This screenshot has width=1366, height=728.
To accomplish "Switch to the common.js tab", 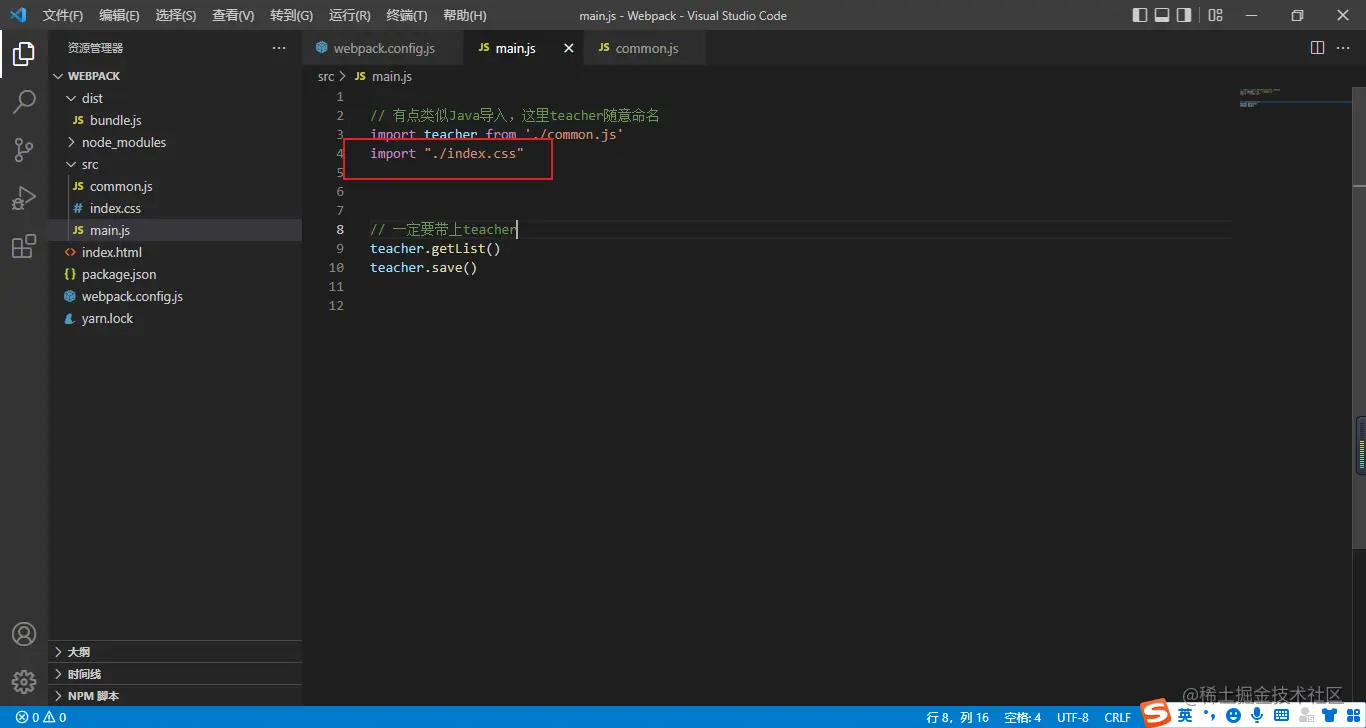I will pos(645,48).
